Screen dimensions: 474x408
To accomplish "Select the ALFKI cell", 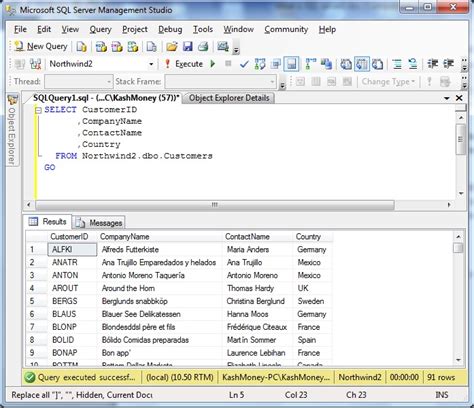I will click(x=72, y=249).
